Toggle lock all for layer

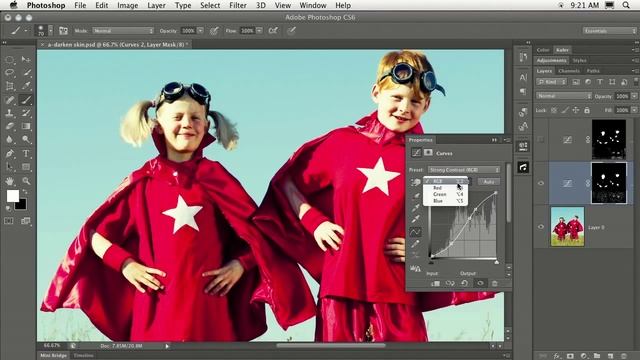tap(587, 110)
